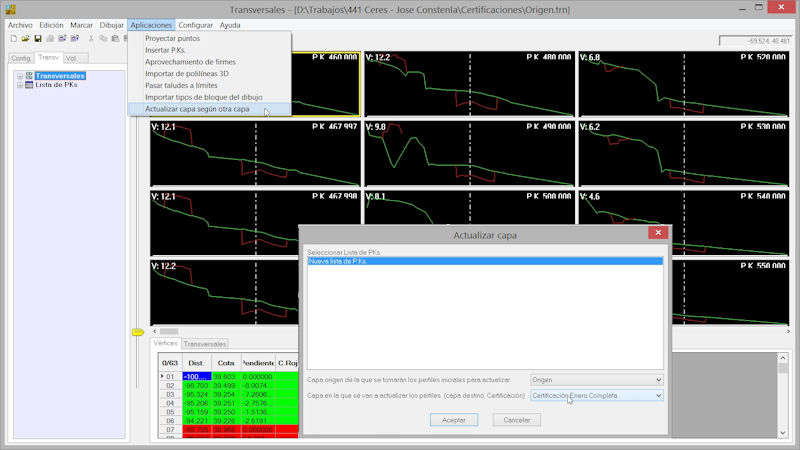The width and height of the screenshot is (800, 450).
Task: Click the Cut scissors toolbar icon
Action: click(91, 38)
